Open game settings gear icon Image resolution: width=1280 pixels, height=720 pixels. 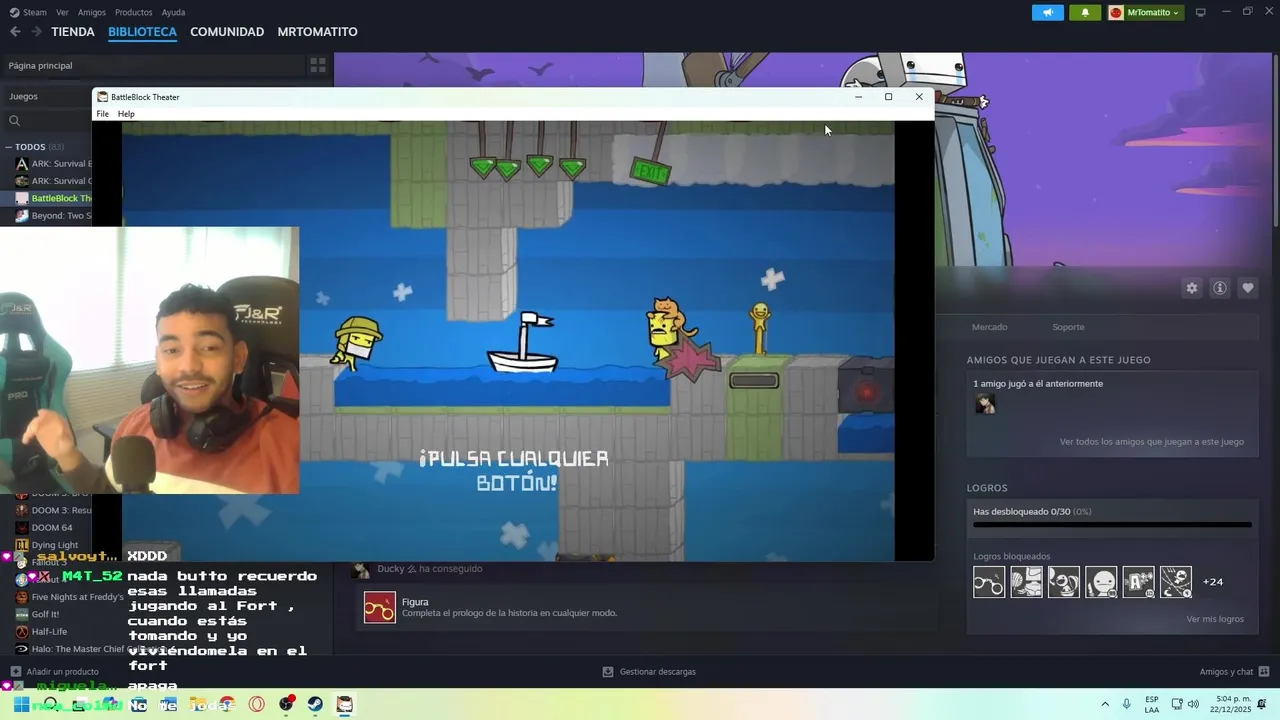(x=1192, y=288)
